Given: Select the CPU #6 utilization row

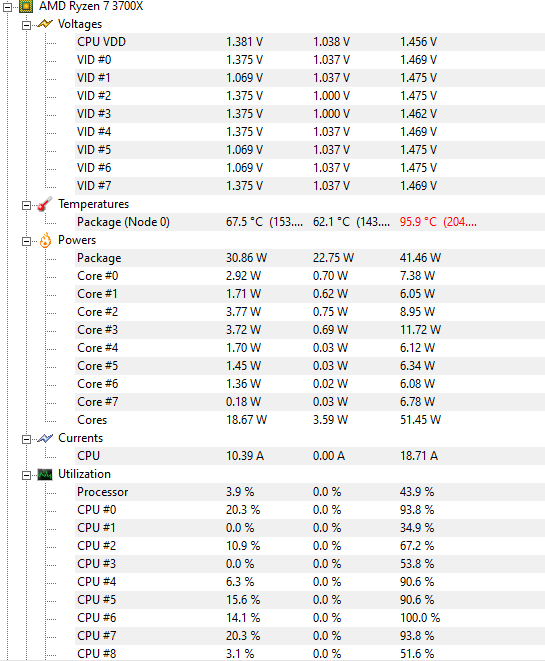Looking at the screenshot, I should point(309,618).
